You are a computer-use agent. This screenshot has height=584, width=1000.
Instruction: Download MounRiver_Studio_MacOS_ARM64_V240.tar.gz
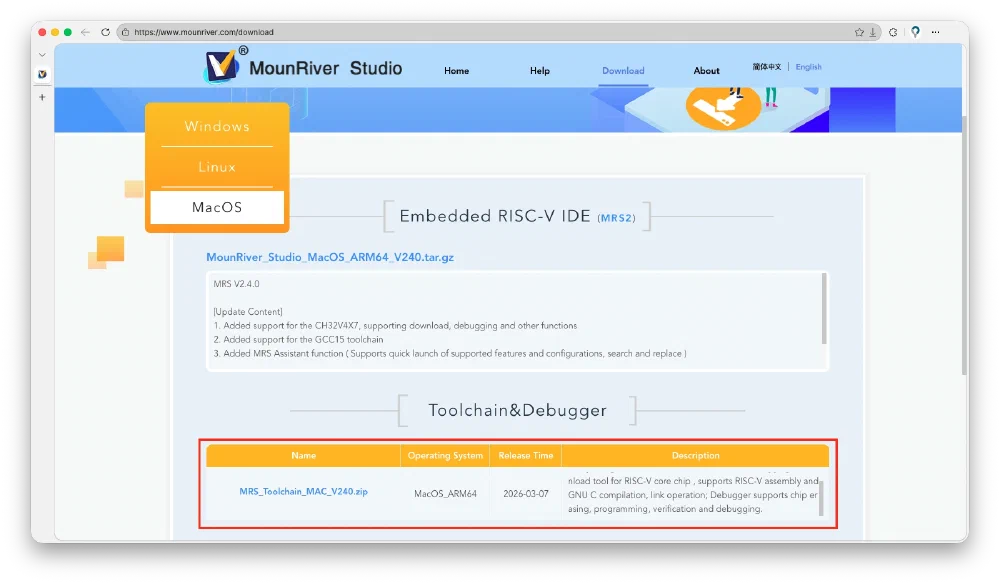coord(330,257)
